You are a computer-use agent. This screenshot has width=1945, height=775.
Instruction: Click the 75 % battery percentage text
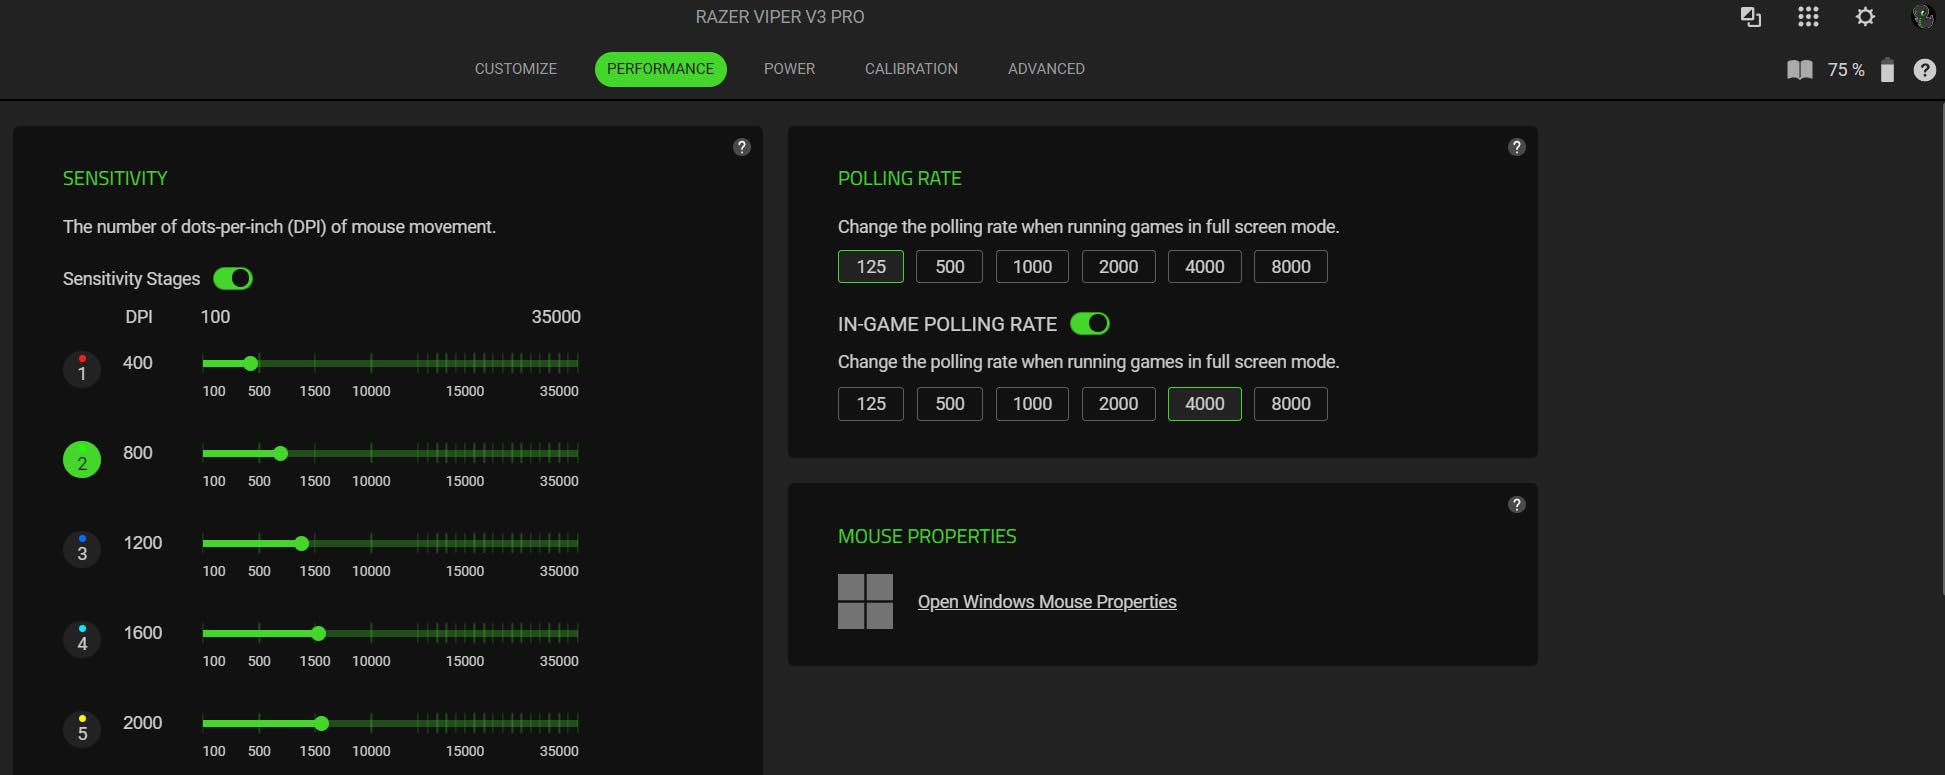tap(1846, 70)
